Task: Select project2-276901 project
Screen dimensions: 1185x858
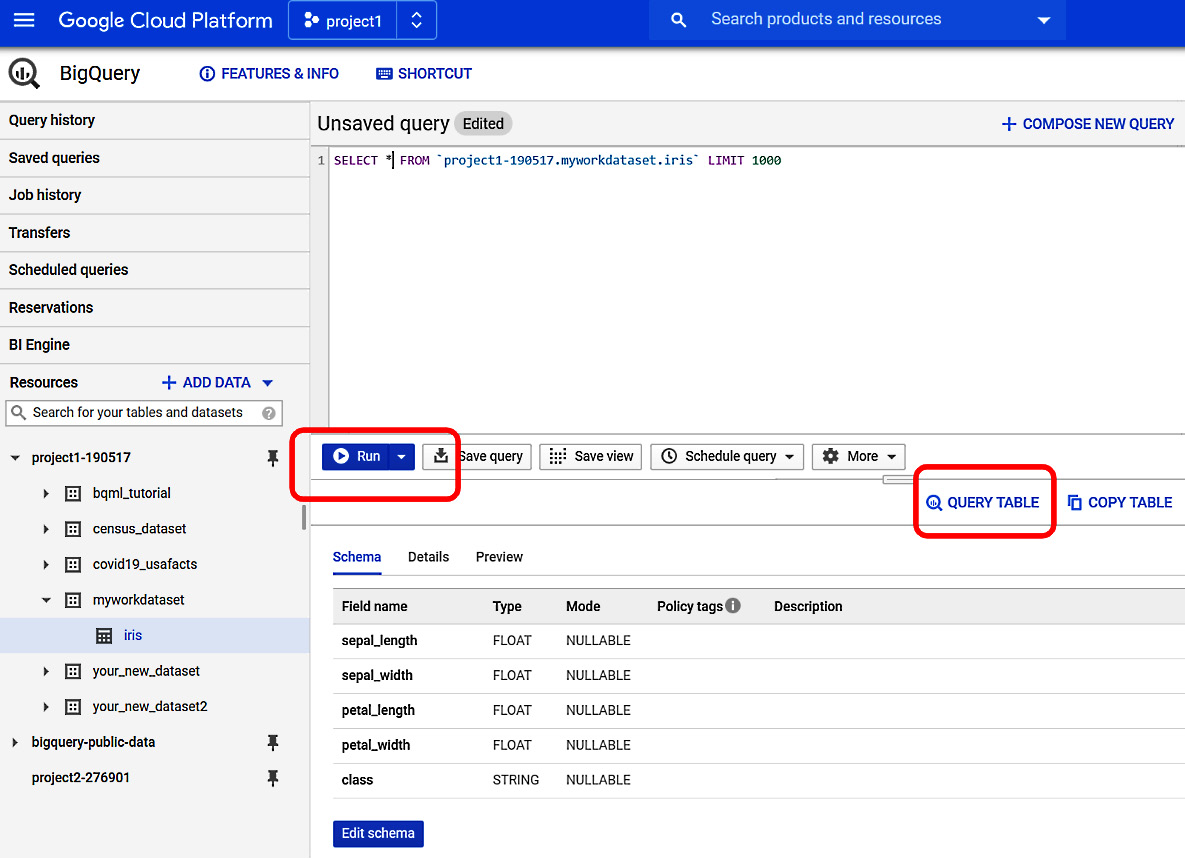Action: click(x=81, y=778)
